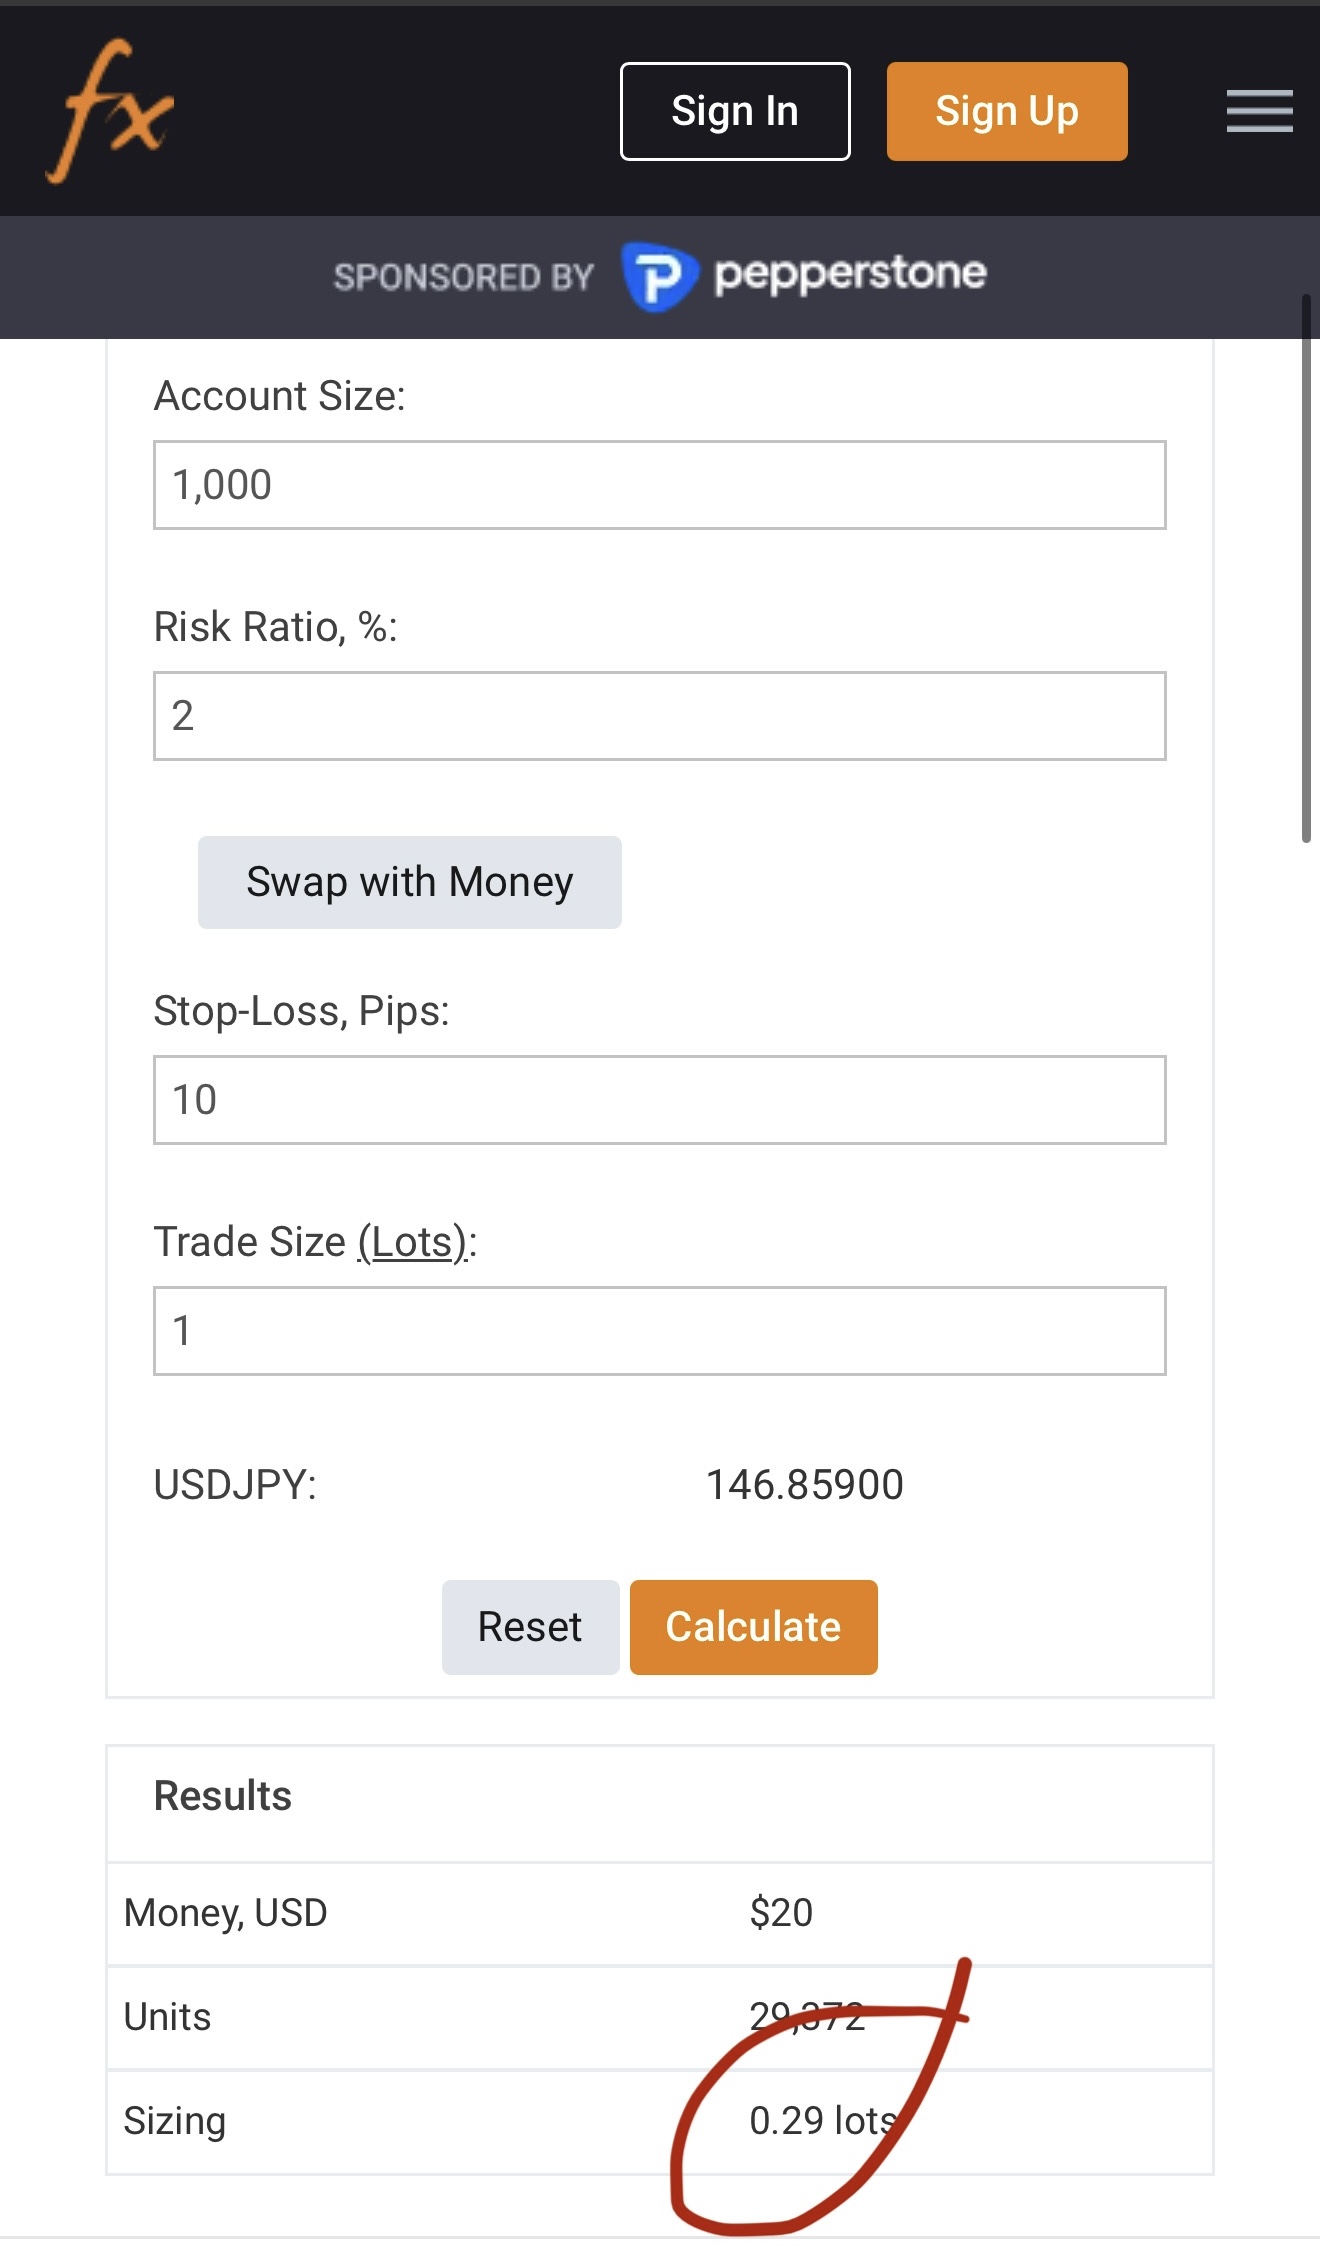Click the Stop-Loss, Pips label
The image size is (1320, 2263).
(x=302, y=1012)
